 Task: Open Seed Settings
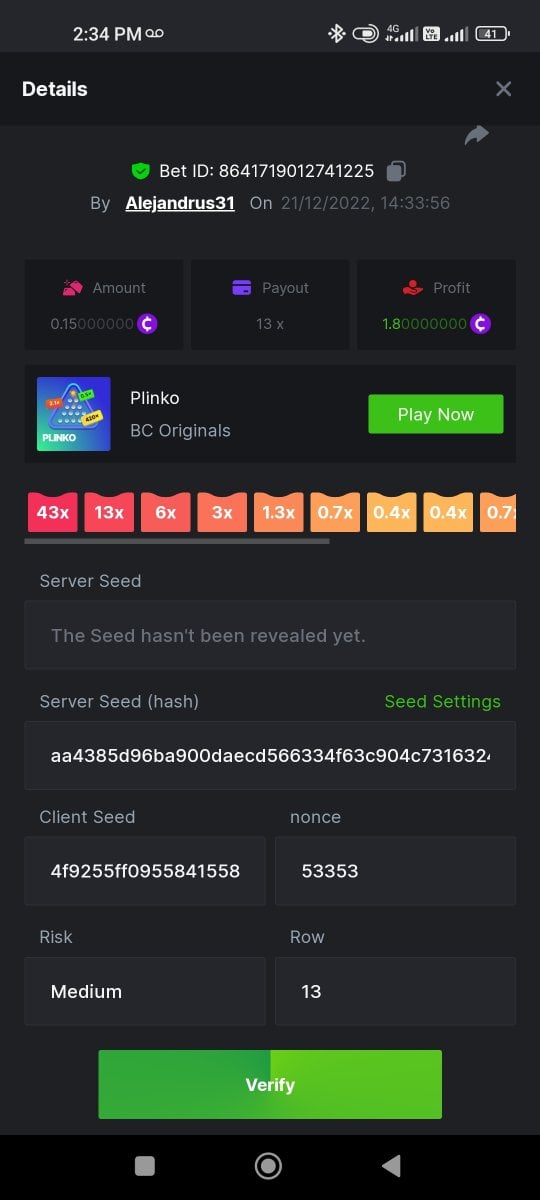[443, 701]
